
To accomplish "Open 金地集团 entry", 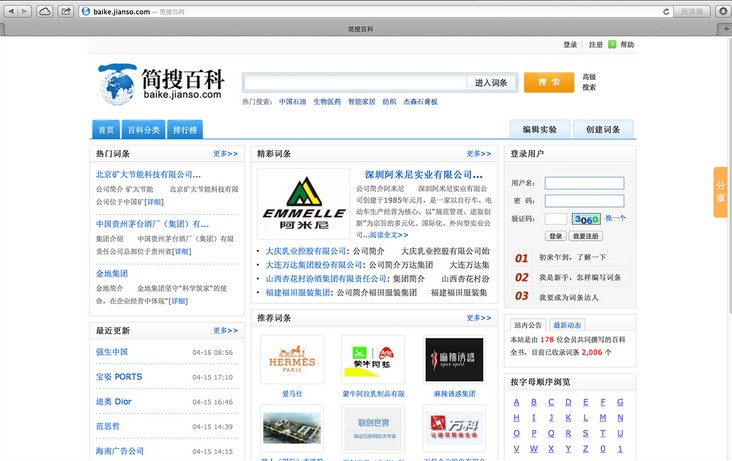I will click(112, 274).
